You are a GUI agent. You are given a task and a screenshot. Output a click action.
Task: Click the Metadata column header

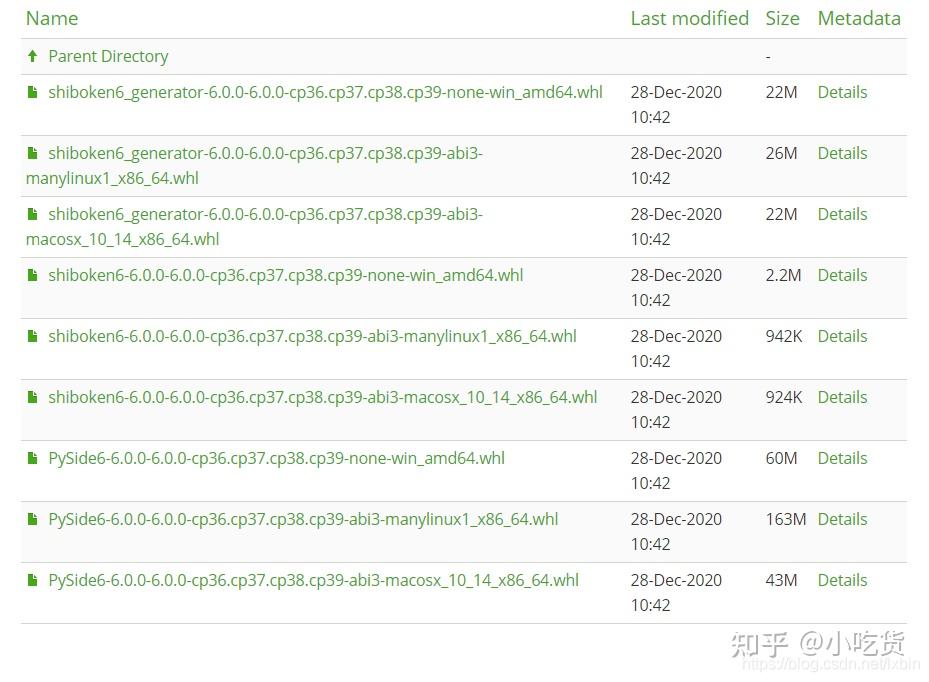[858, 18]
